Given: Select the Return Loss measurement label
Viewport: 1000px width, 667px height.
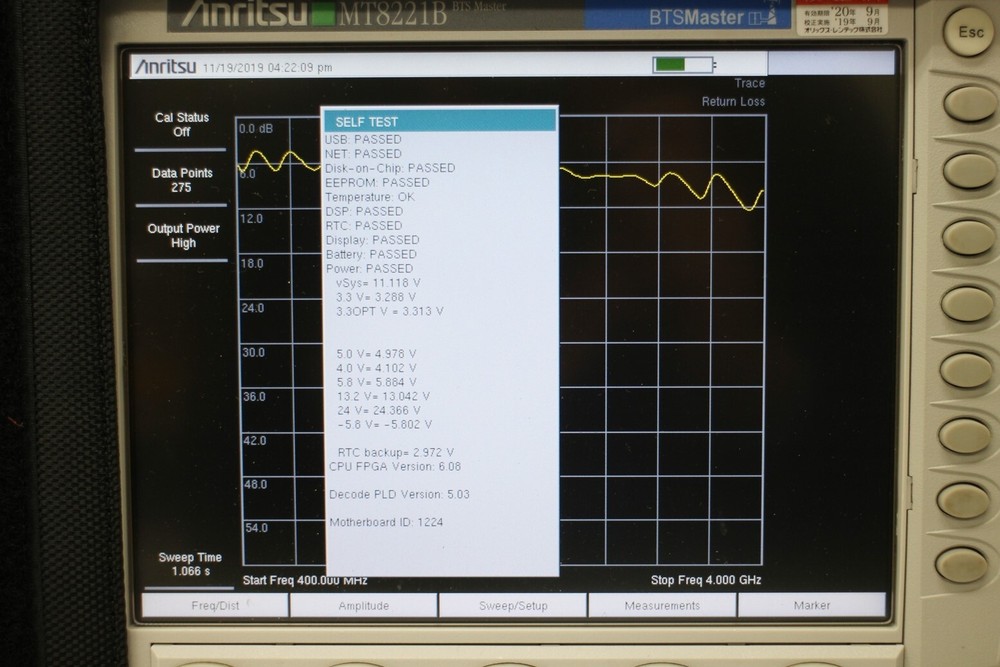Looking at the screenshot, I should click(734, 101).
